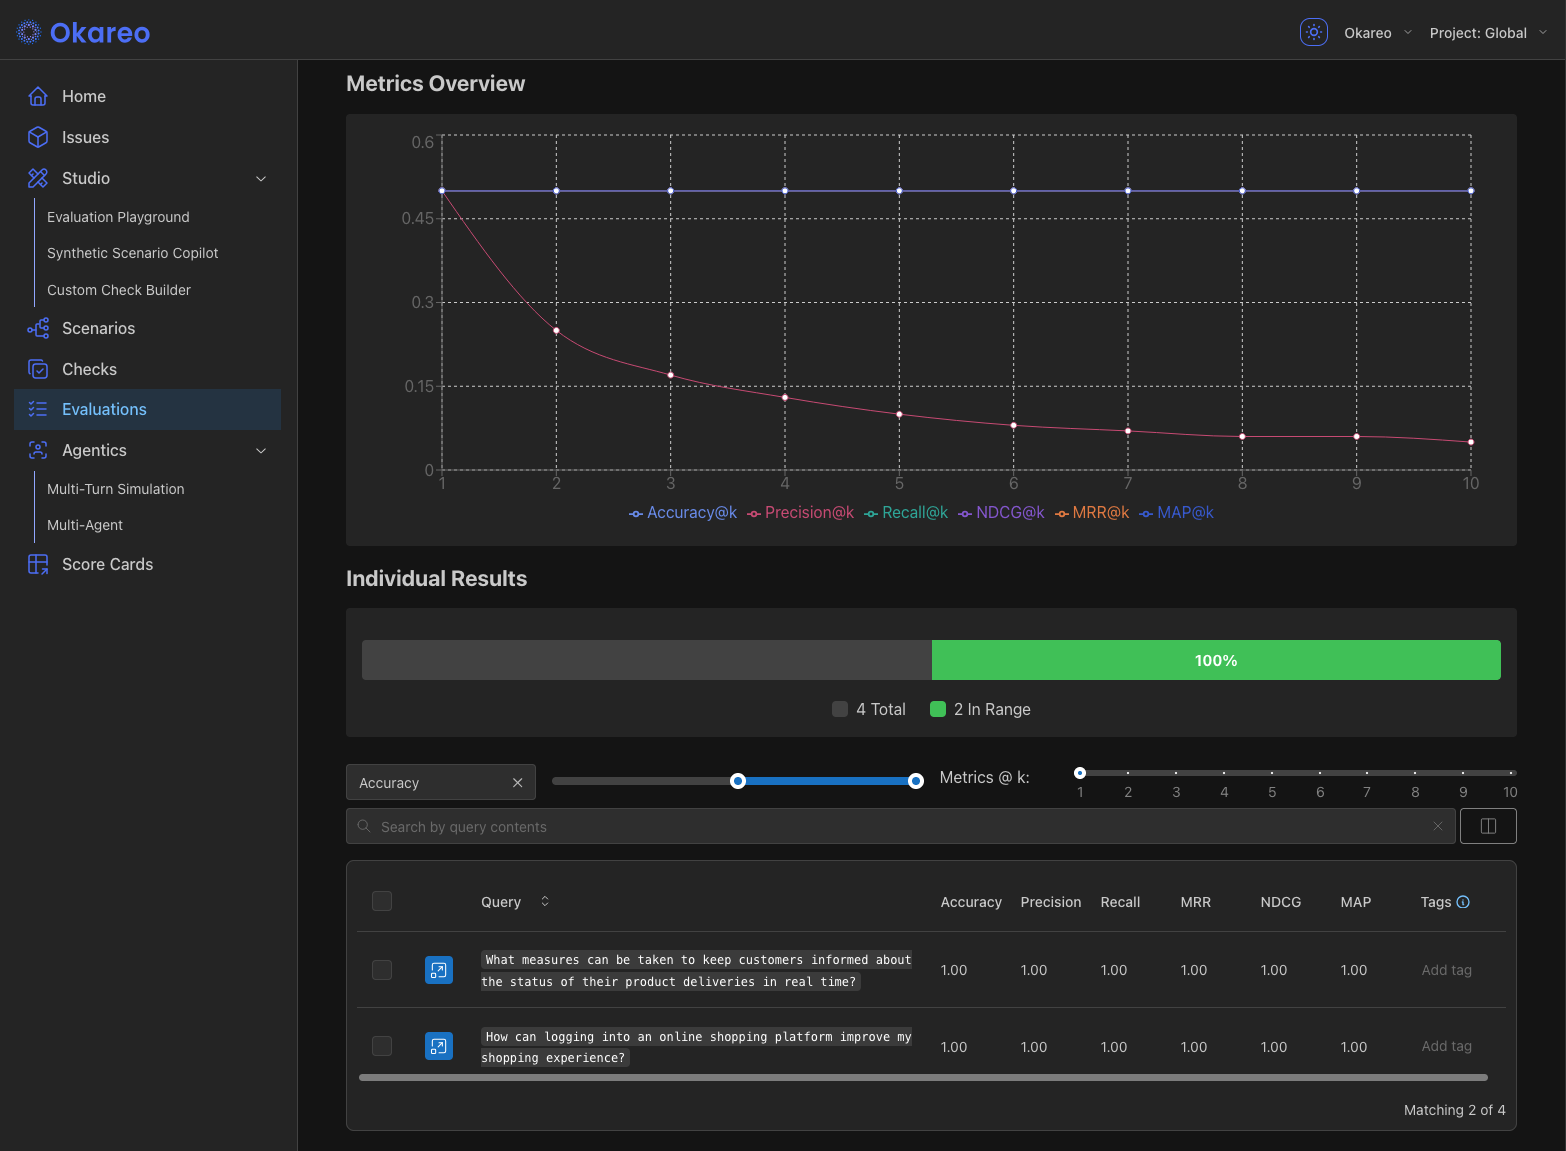Click the Tags info icon

(x=1463, y=902)
